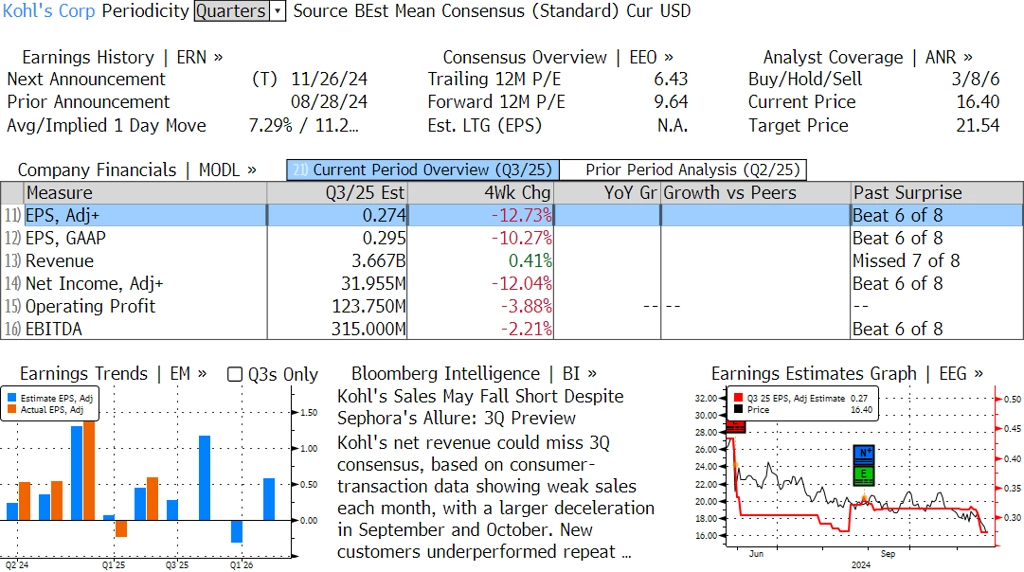Click the Current Price 16.40 value

pyautogui.click(x=978, y=102)
